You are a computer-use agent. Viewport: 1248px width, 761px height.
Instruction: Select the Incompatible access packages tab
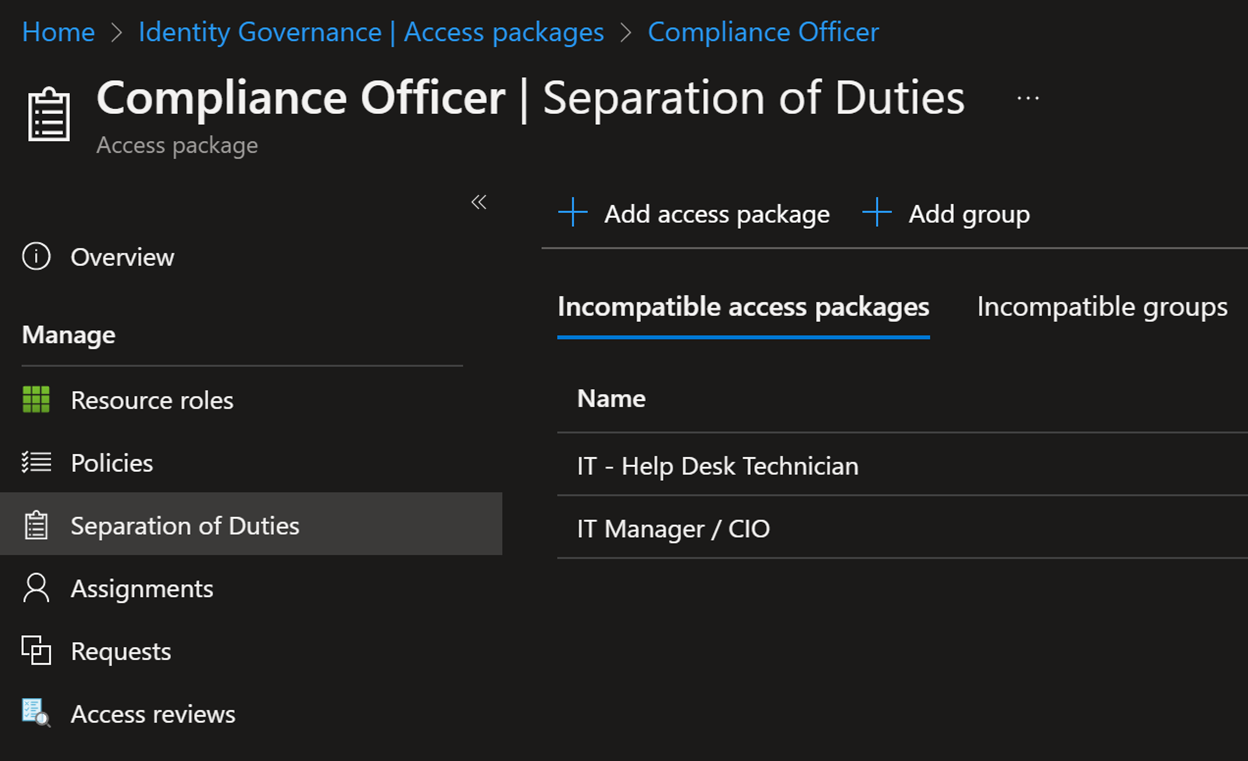[x=743, y=307]
